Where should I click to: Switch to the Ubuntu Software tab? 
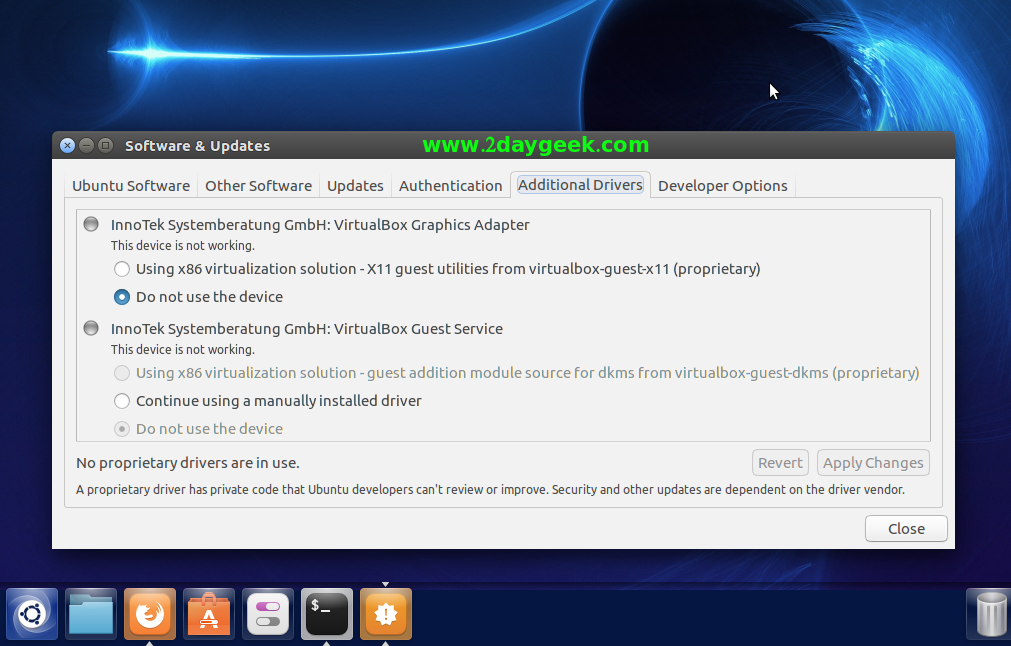pyautogui.click(x=131, y=186)
